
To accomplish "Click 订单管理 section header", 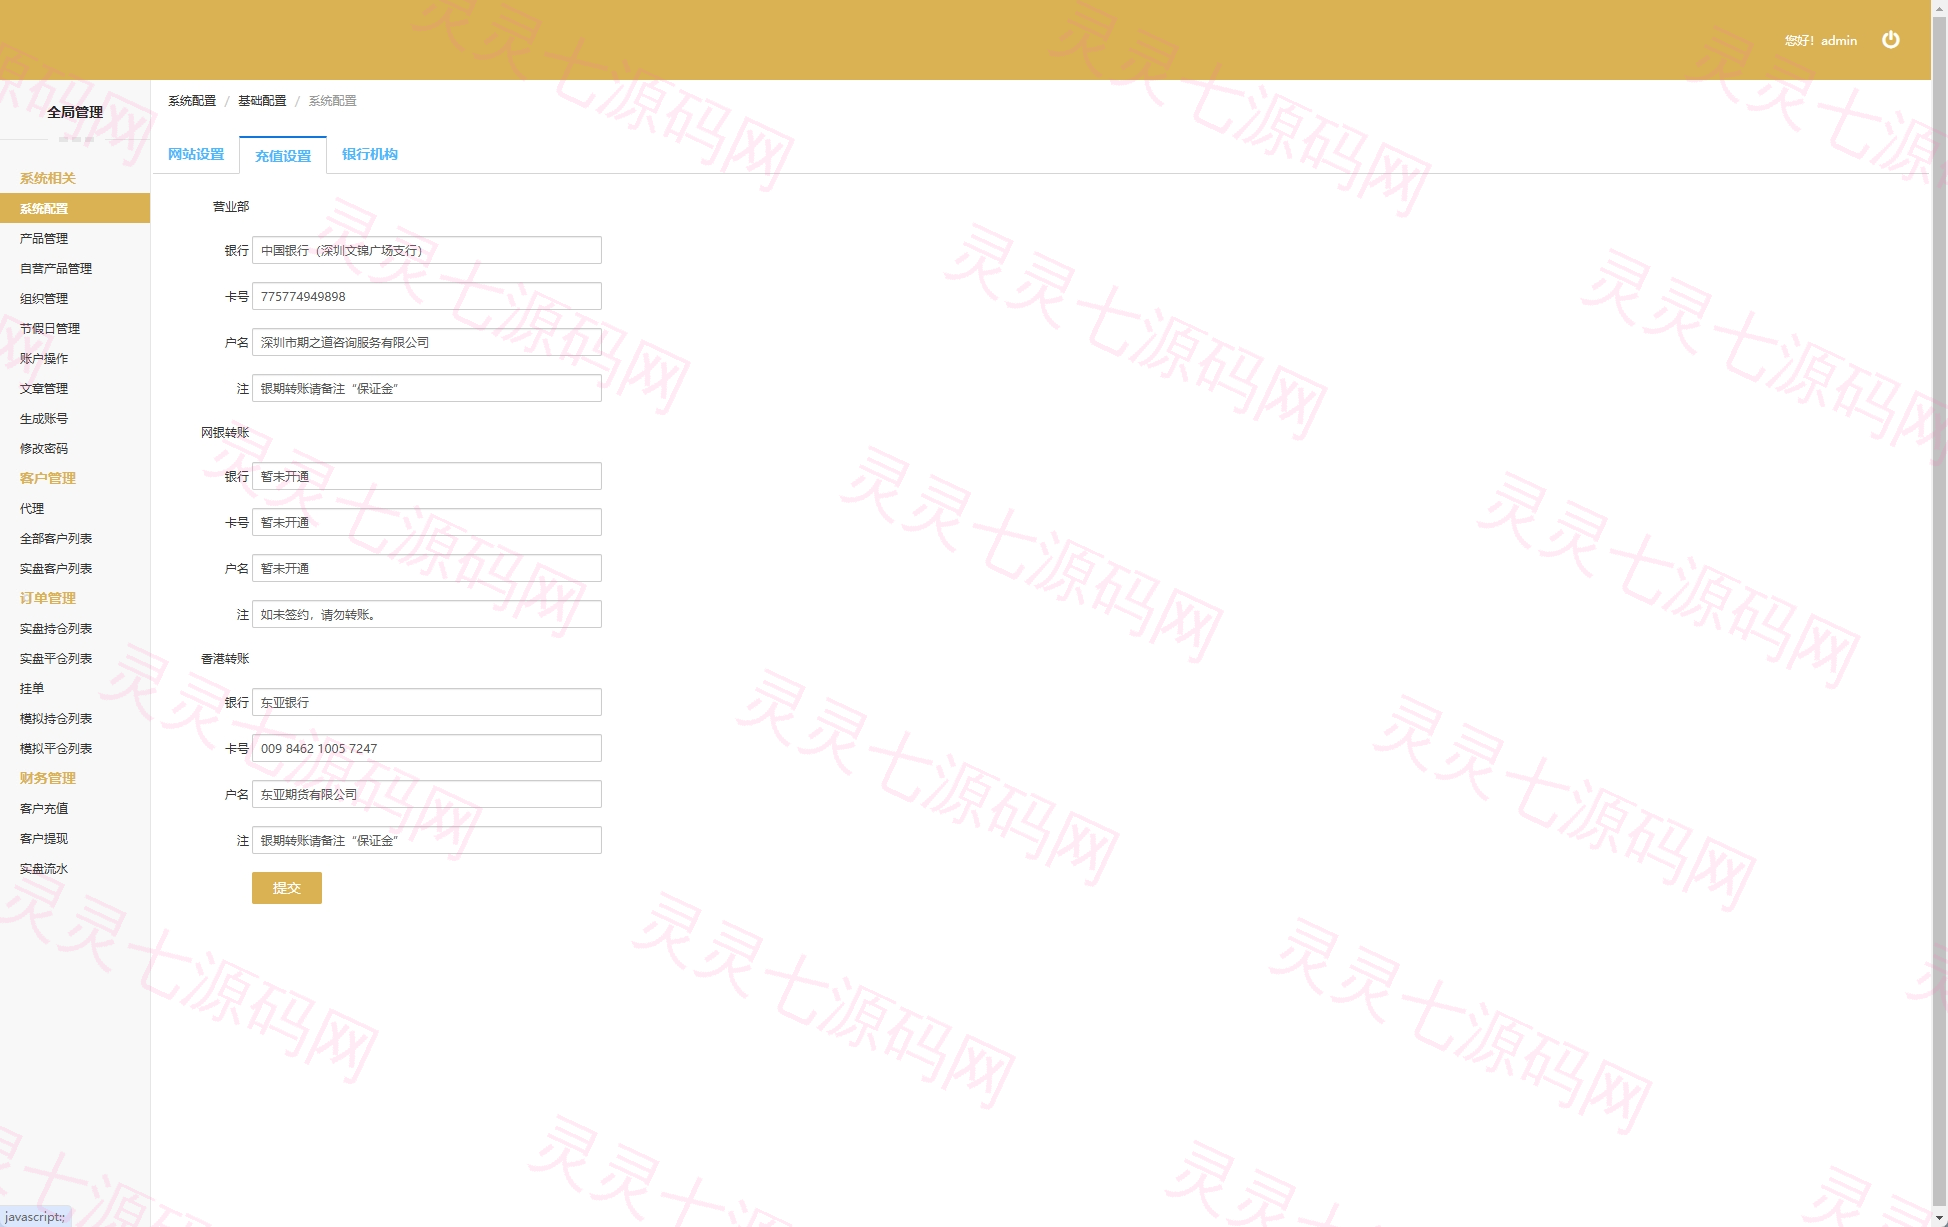I will pos(48,598).
